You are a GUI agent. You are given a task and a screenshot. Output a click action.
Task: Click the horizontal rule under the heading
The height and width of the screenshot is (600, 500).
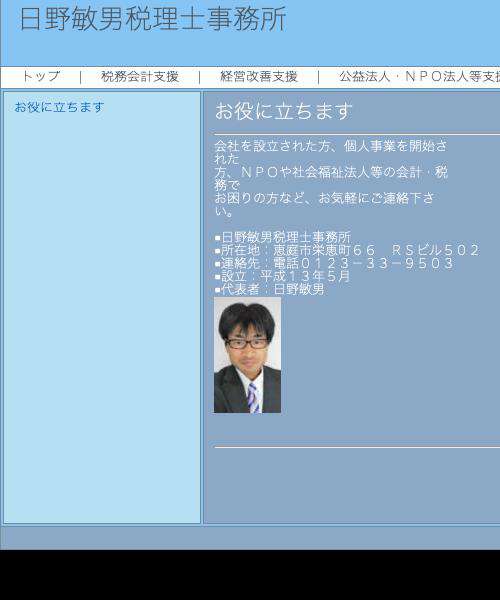[357, 135]
